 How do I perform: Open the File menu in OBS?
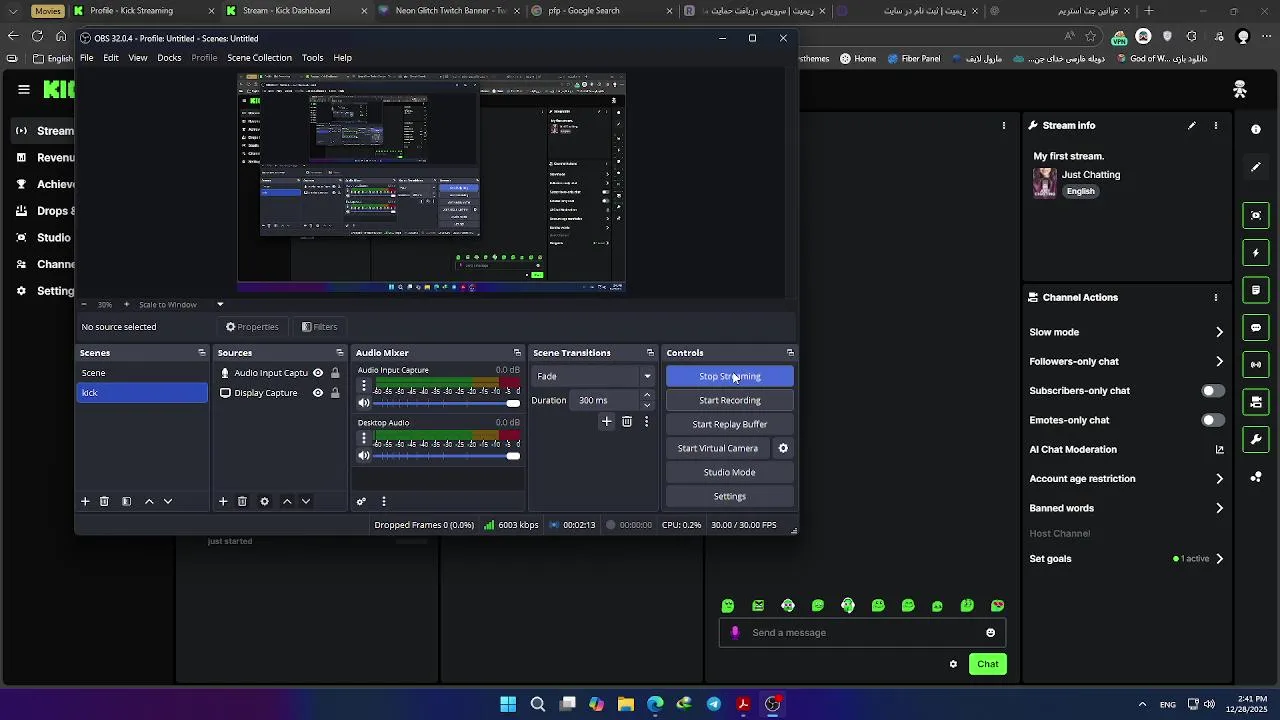(x=87, y=58)
